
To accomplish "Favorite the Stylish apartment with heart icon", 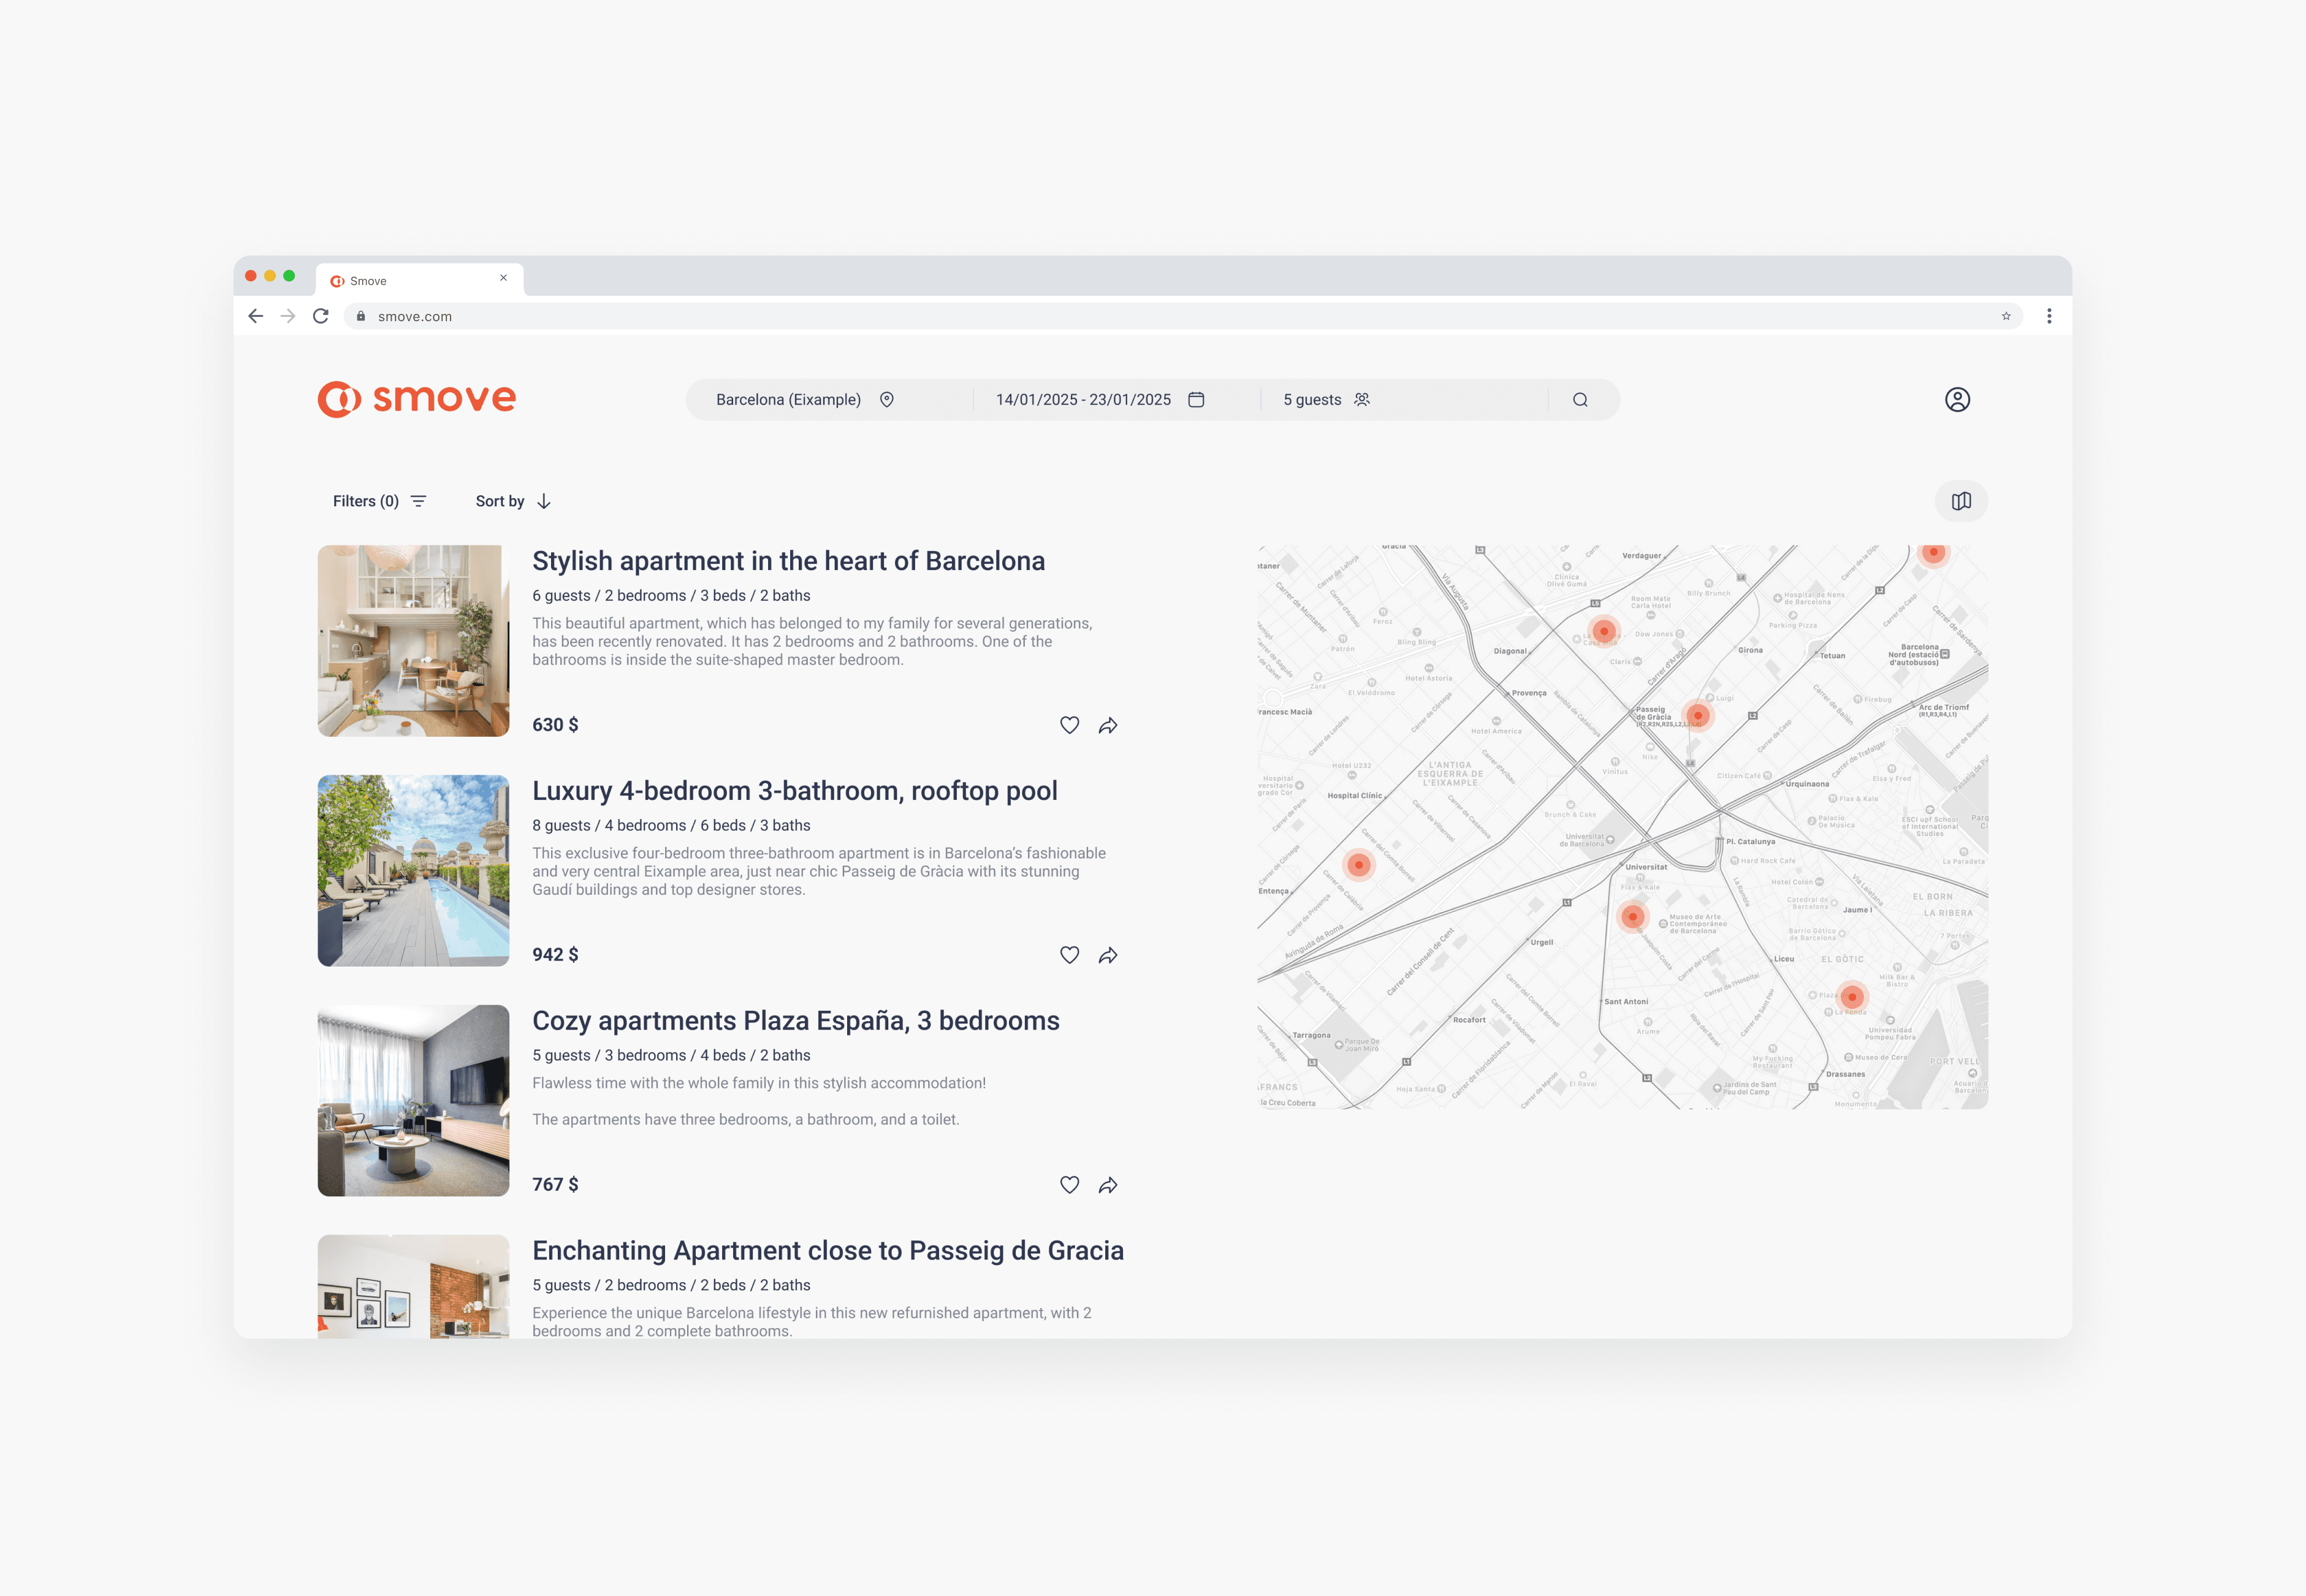I will click(x=1069, y=725).
